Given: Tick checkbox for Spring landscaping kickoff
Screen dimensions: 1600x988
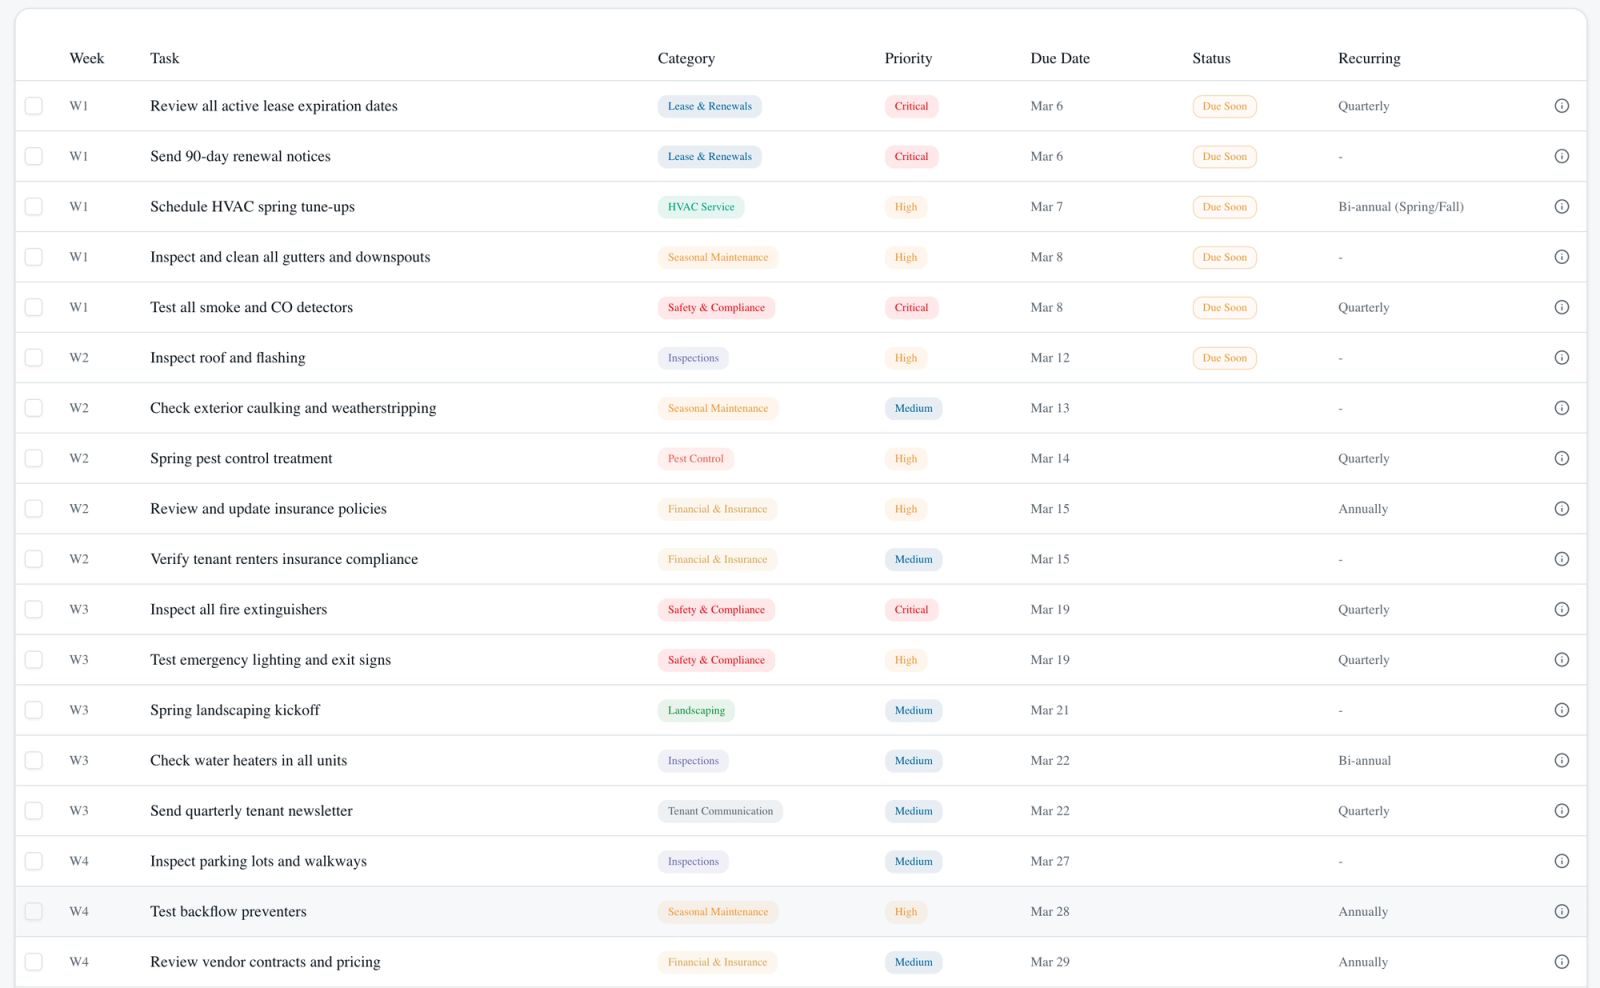Looking at the screenshot, I should click(x=34, y=710).
